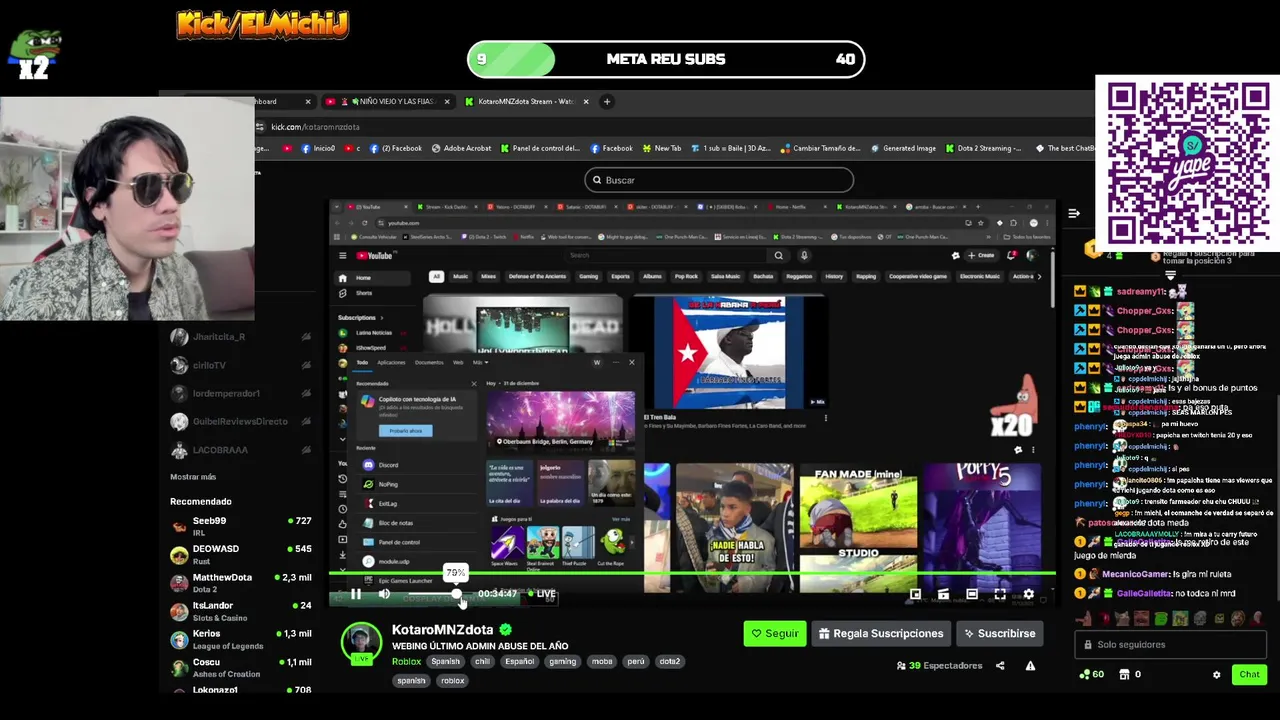Open the channel points balance 60

1092,675
